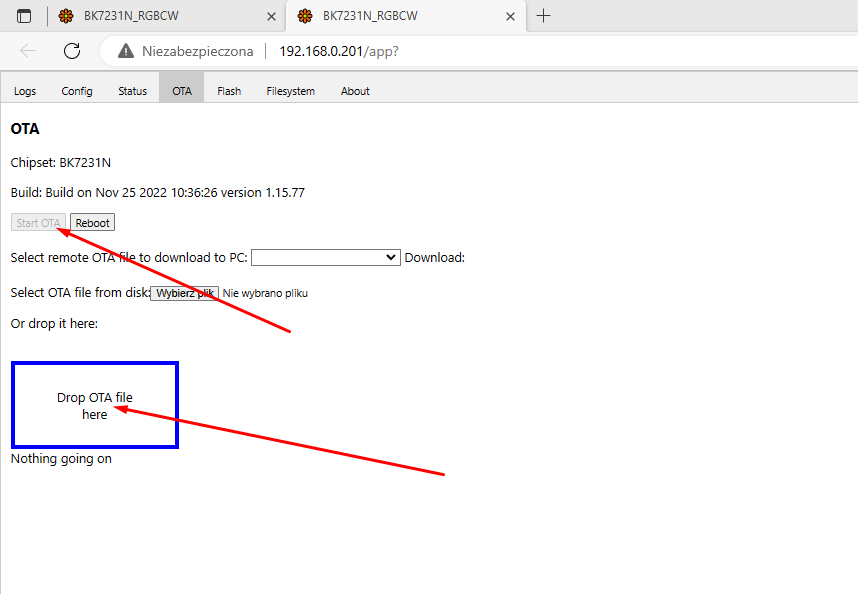858x594 pixels.
Task: Open the Flash tab
Action: pos(229,91)
